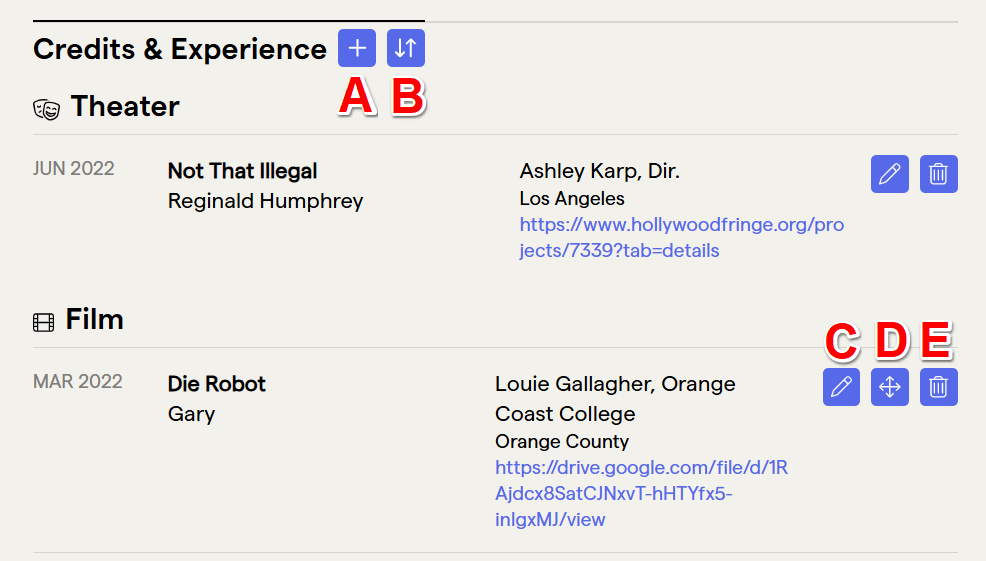Open the reorder credits up-down arrows button

(406, 48)
